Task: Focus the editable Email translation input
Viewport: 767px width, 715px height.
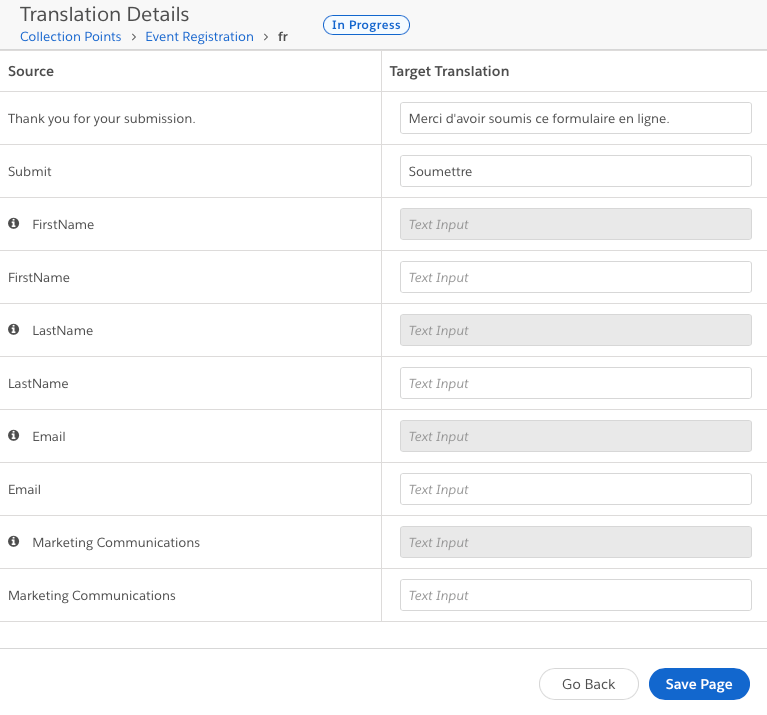Action: pos(575,489)
